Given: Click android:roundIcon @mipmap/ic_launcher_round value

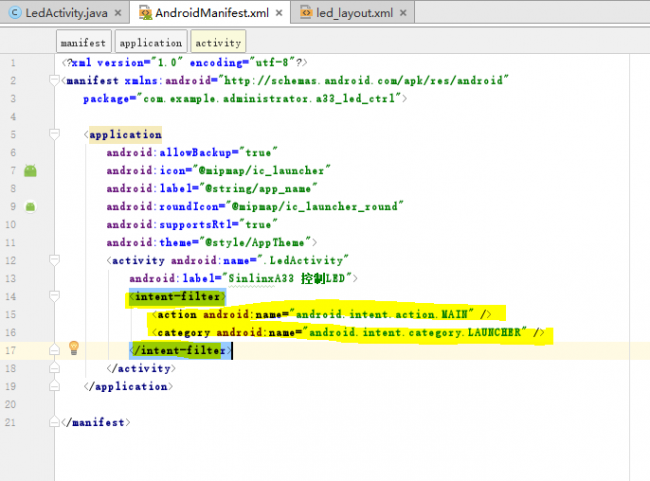Looking at the screenshot, I should pyautogui.click(x=315, y=206).
